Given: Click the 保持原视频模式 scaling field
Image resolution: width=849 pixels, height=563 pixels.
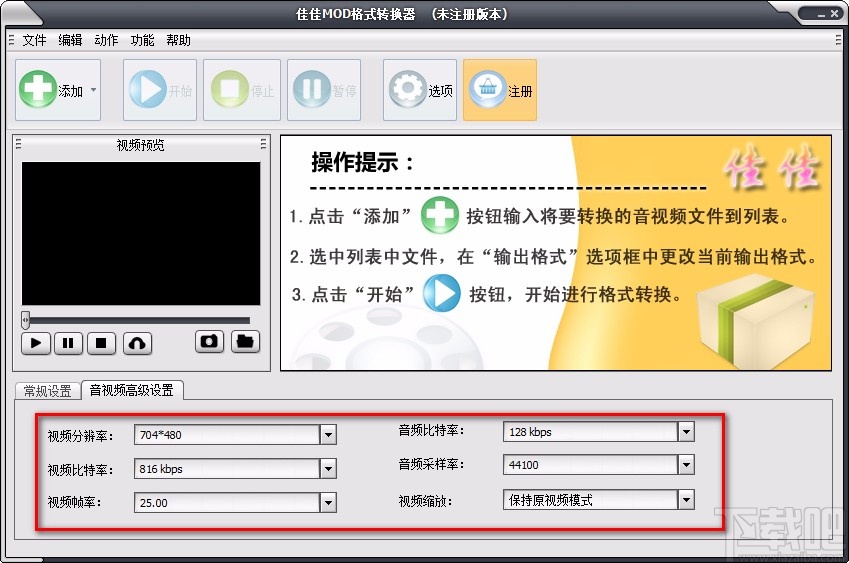Looking at the screenshot, I should 591,500.
